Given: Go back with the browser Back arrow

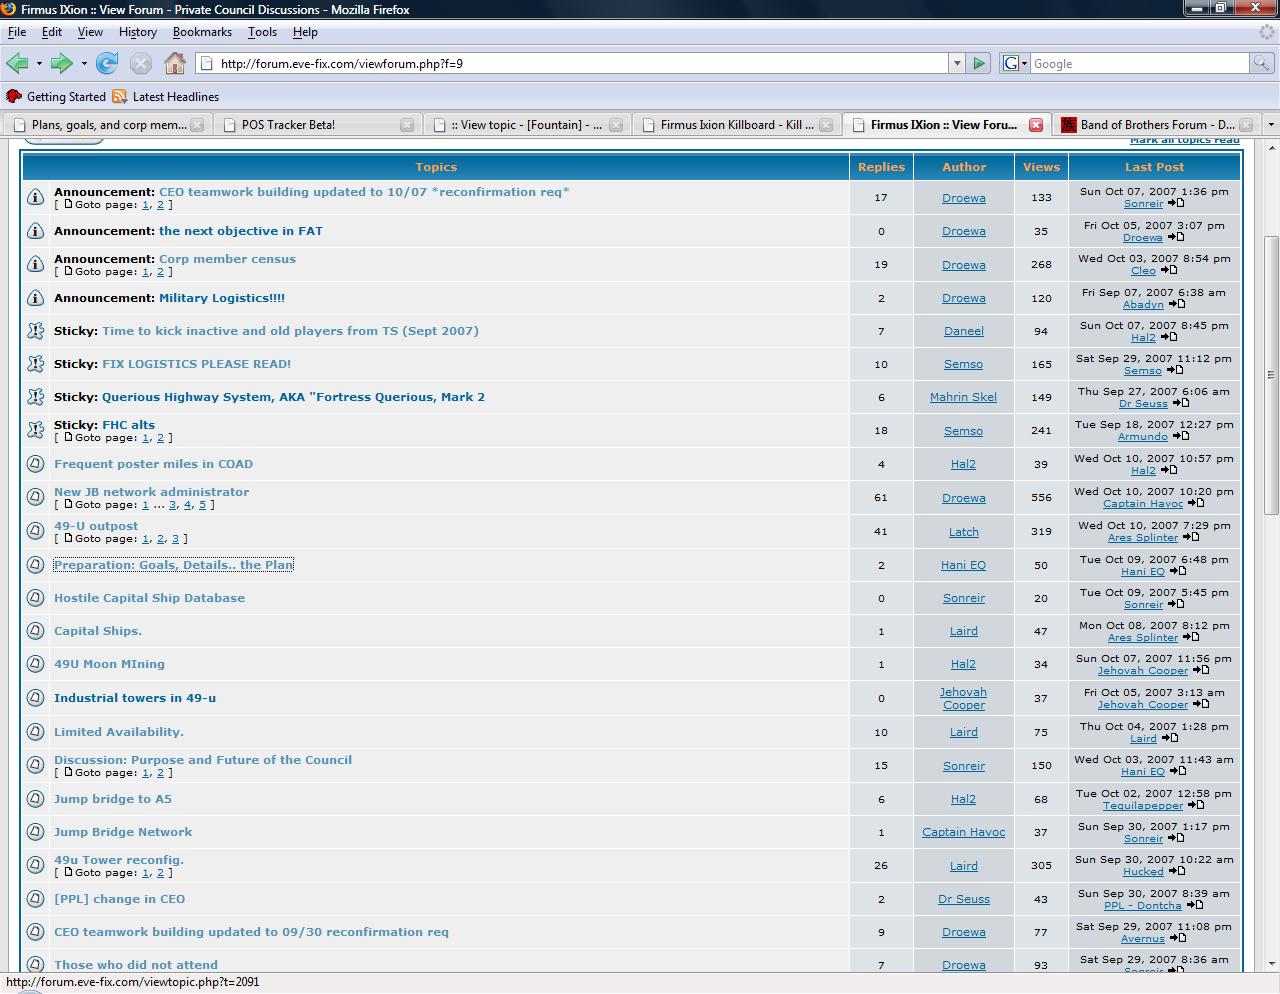Looking at the screenshot, I should (17, 63).
